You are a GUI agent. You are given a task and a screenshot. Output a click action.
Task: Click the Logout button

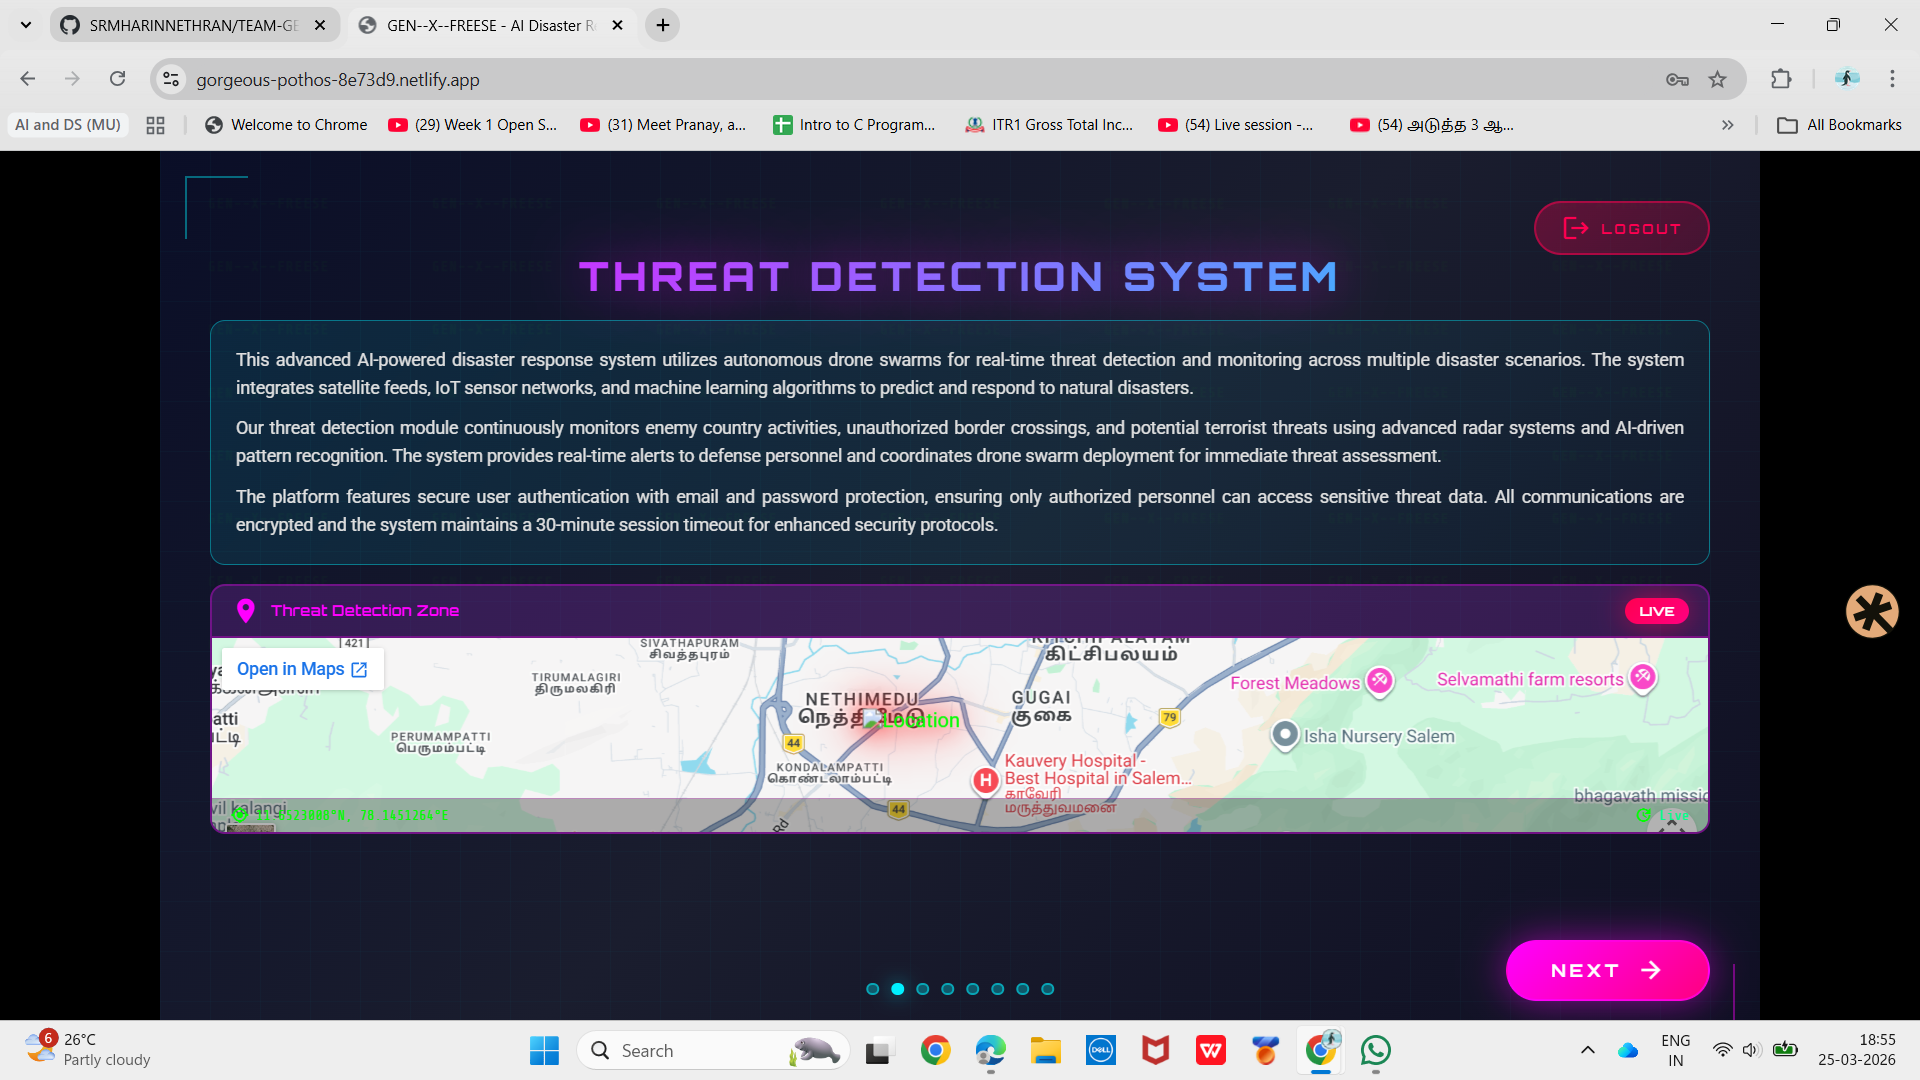pyautogui.click(x=1621, y=228)
